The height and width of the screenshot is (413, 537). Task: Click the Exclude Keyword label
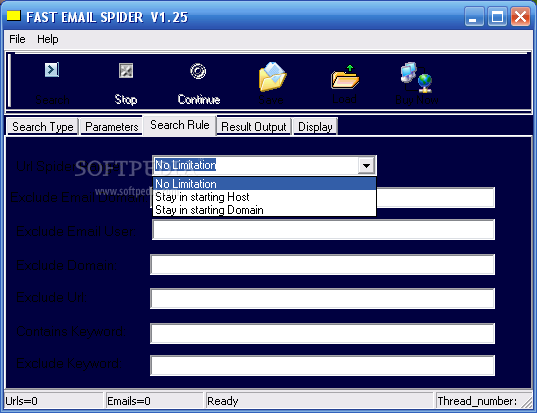[69, 363]
